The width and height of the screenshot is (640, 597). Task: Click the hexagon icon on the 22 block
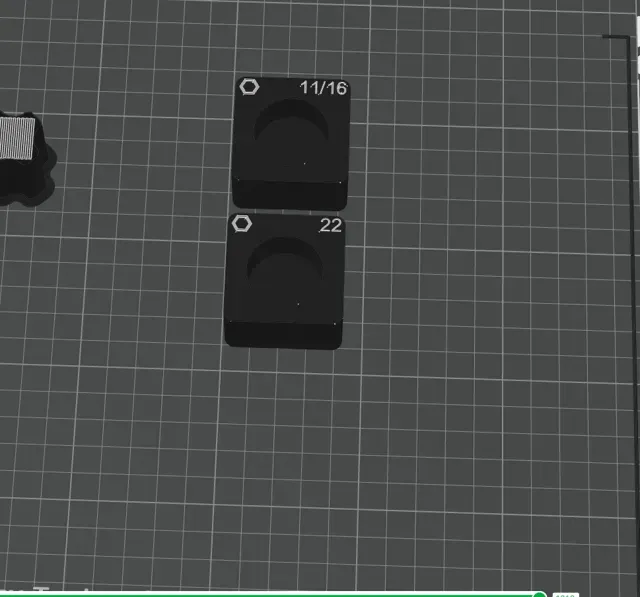pos(242,224)
